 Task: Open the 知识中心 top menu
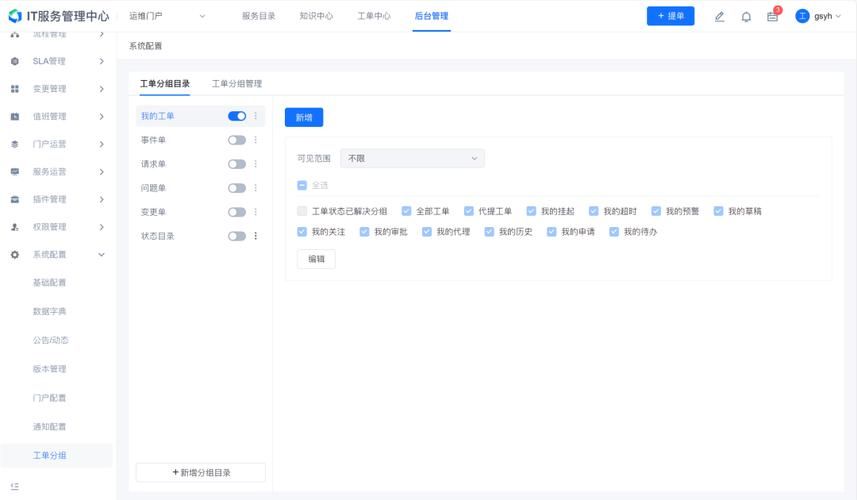(316, 16)
